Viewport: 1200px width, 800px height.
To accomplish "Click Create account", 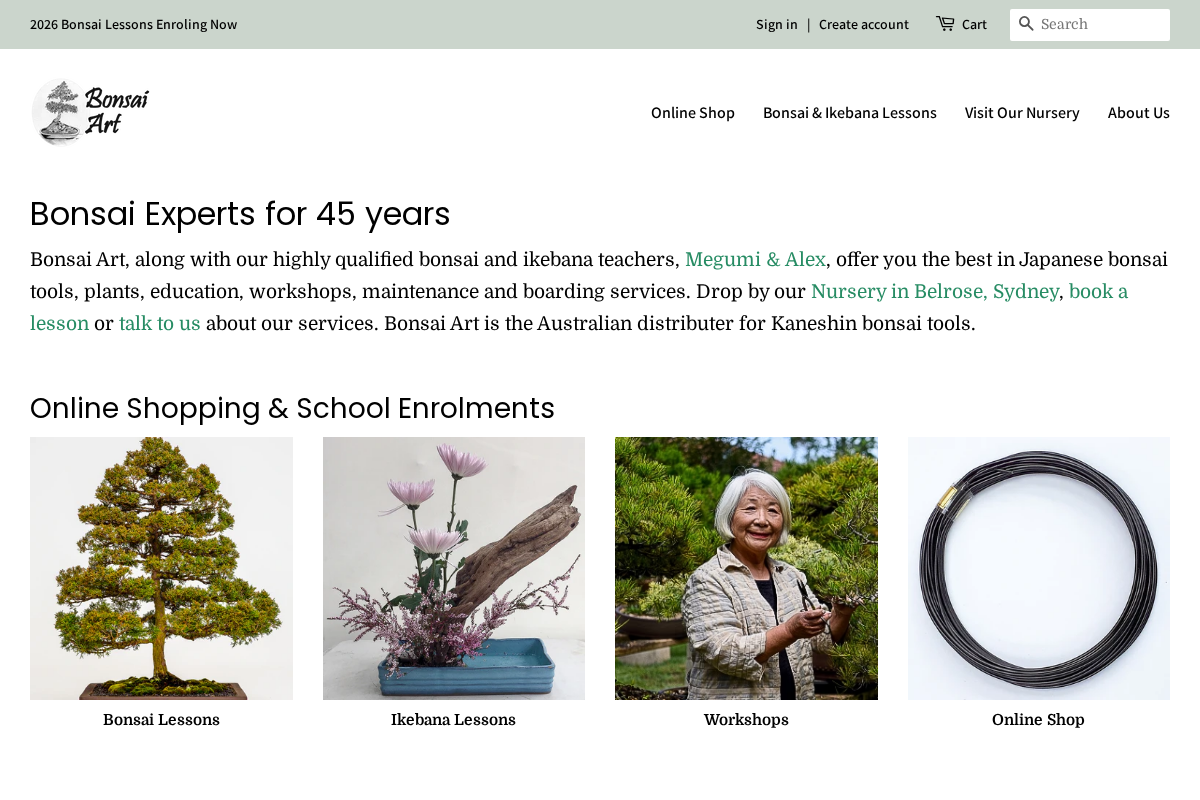I will point(863,24).
